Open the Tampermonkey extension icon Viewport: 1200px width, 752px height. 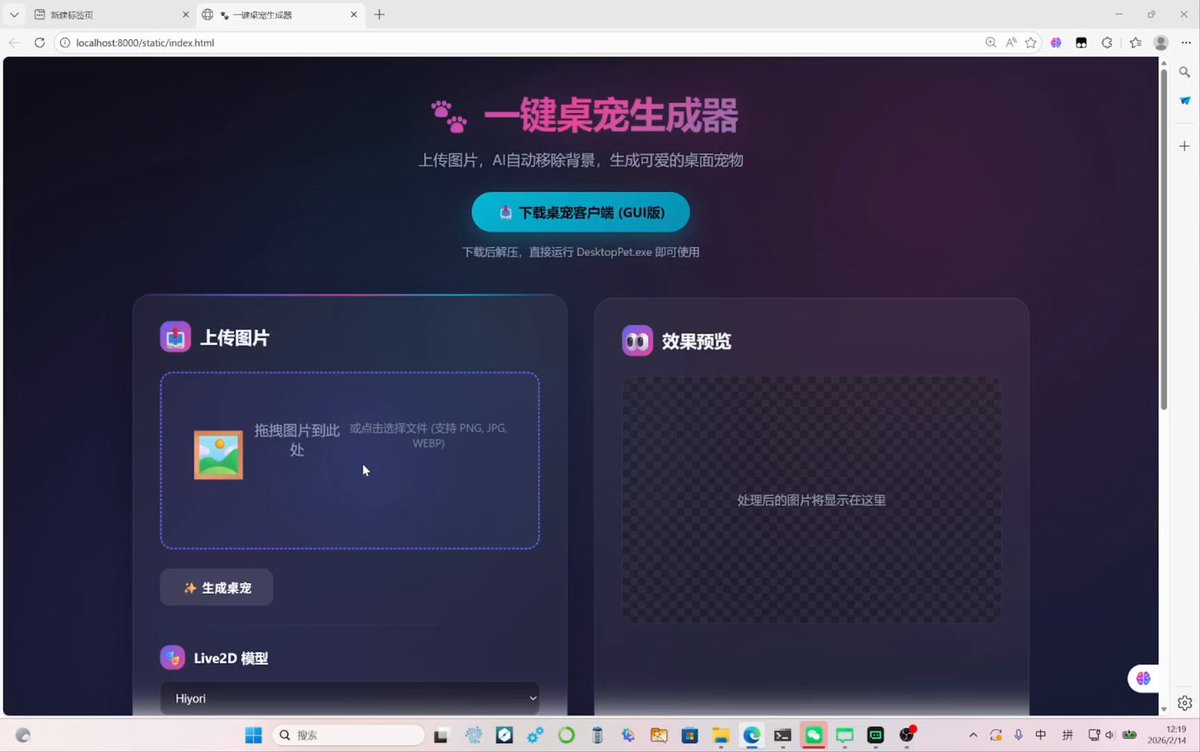(1081, 43)
